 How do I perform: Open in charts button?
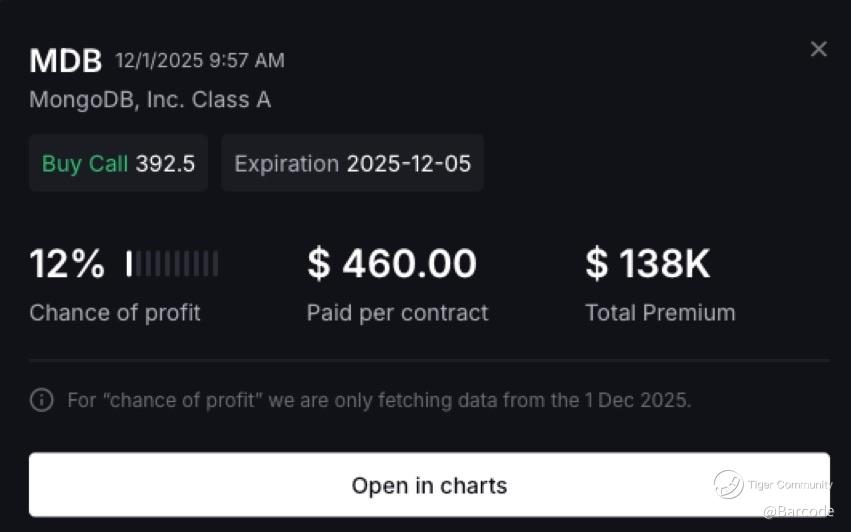click(429, 485)
